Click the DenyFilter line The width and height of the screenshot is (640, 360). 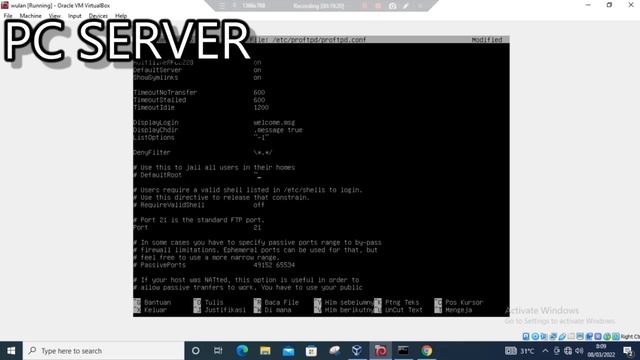click(202, 153)
